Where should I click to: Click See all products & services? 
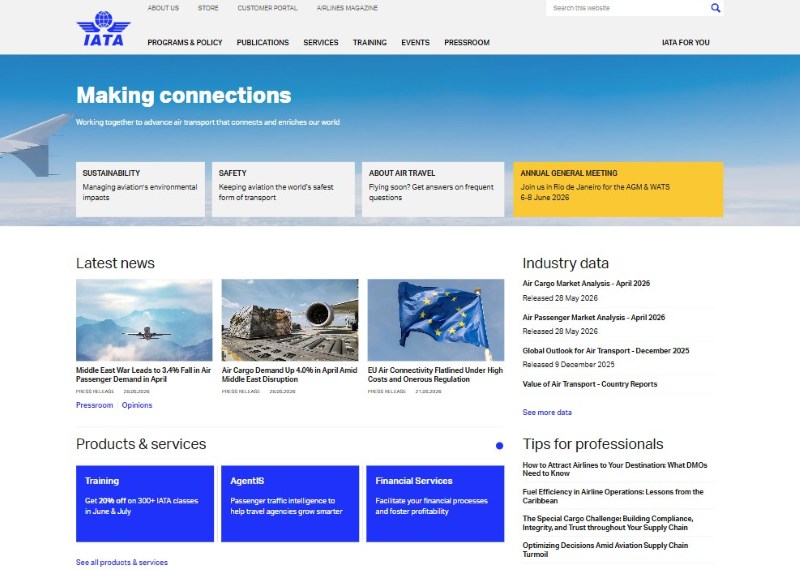[x=122, y=562]
